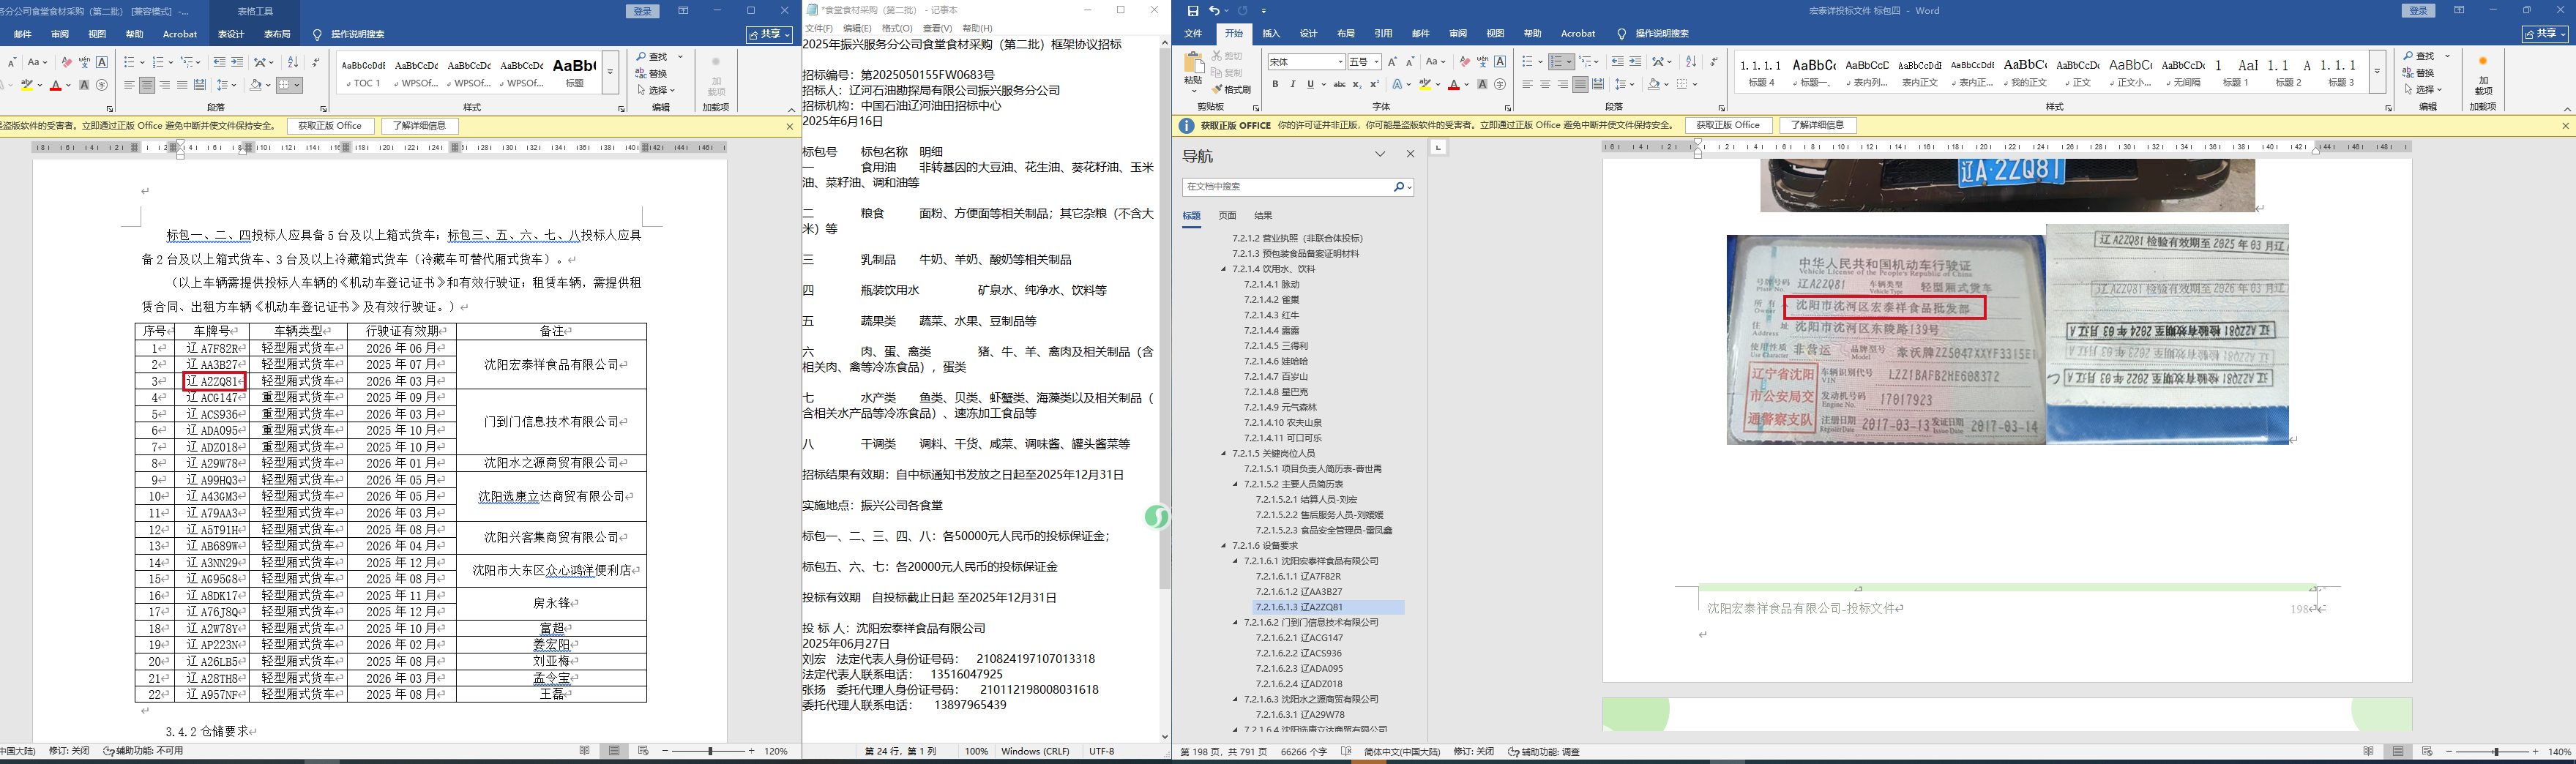Open the 共享 share dropdown in right Word window

[x=2545, y=34]
